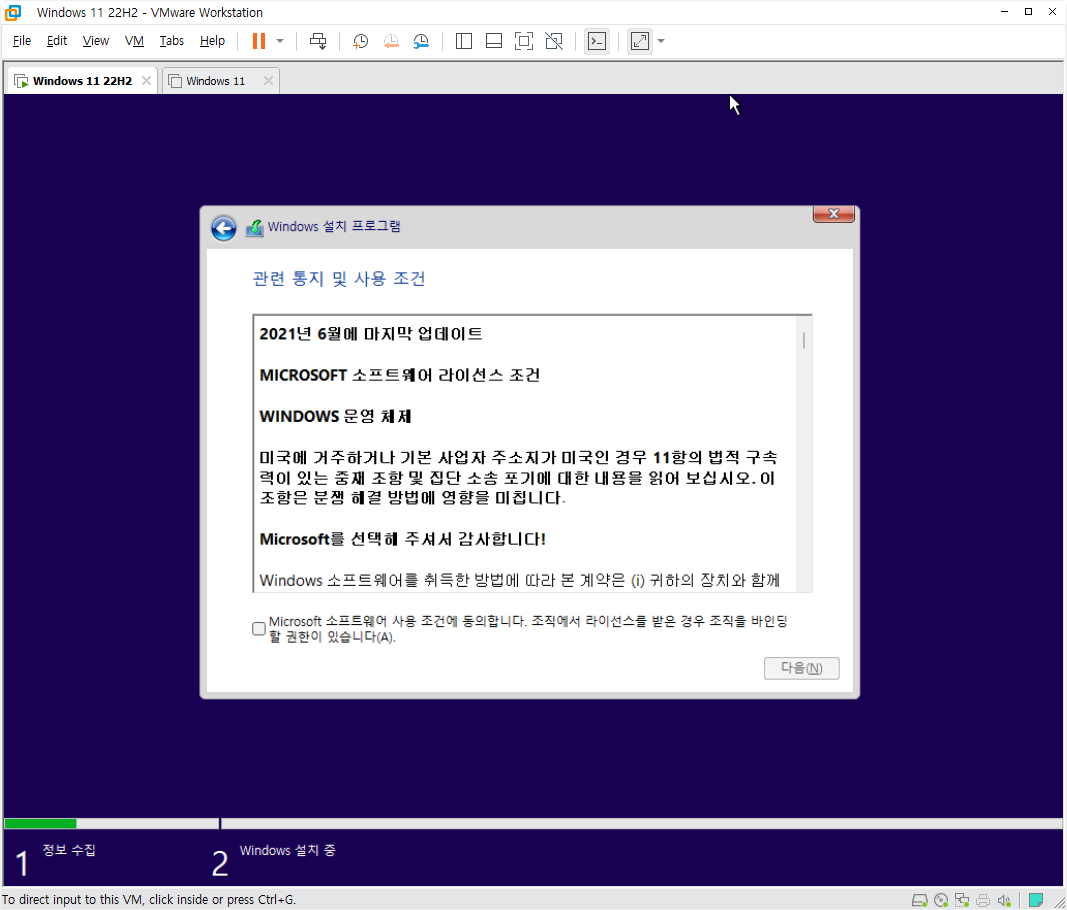Click the hard disk status icon

919,900
